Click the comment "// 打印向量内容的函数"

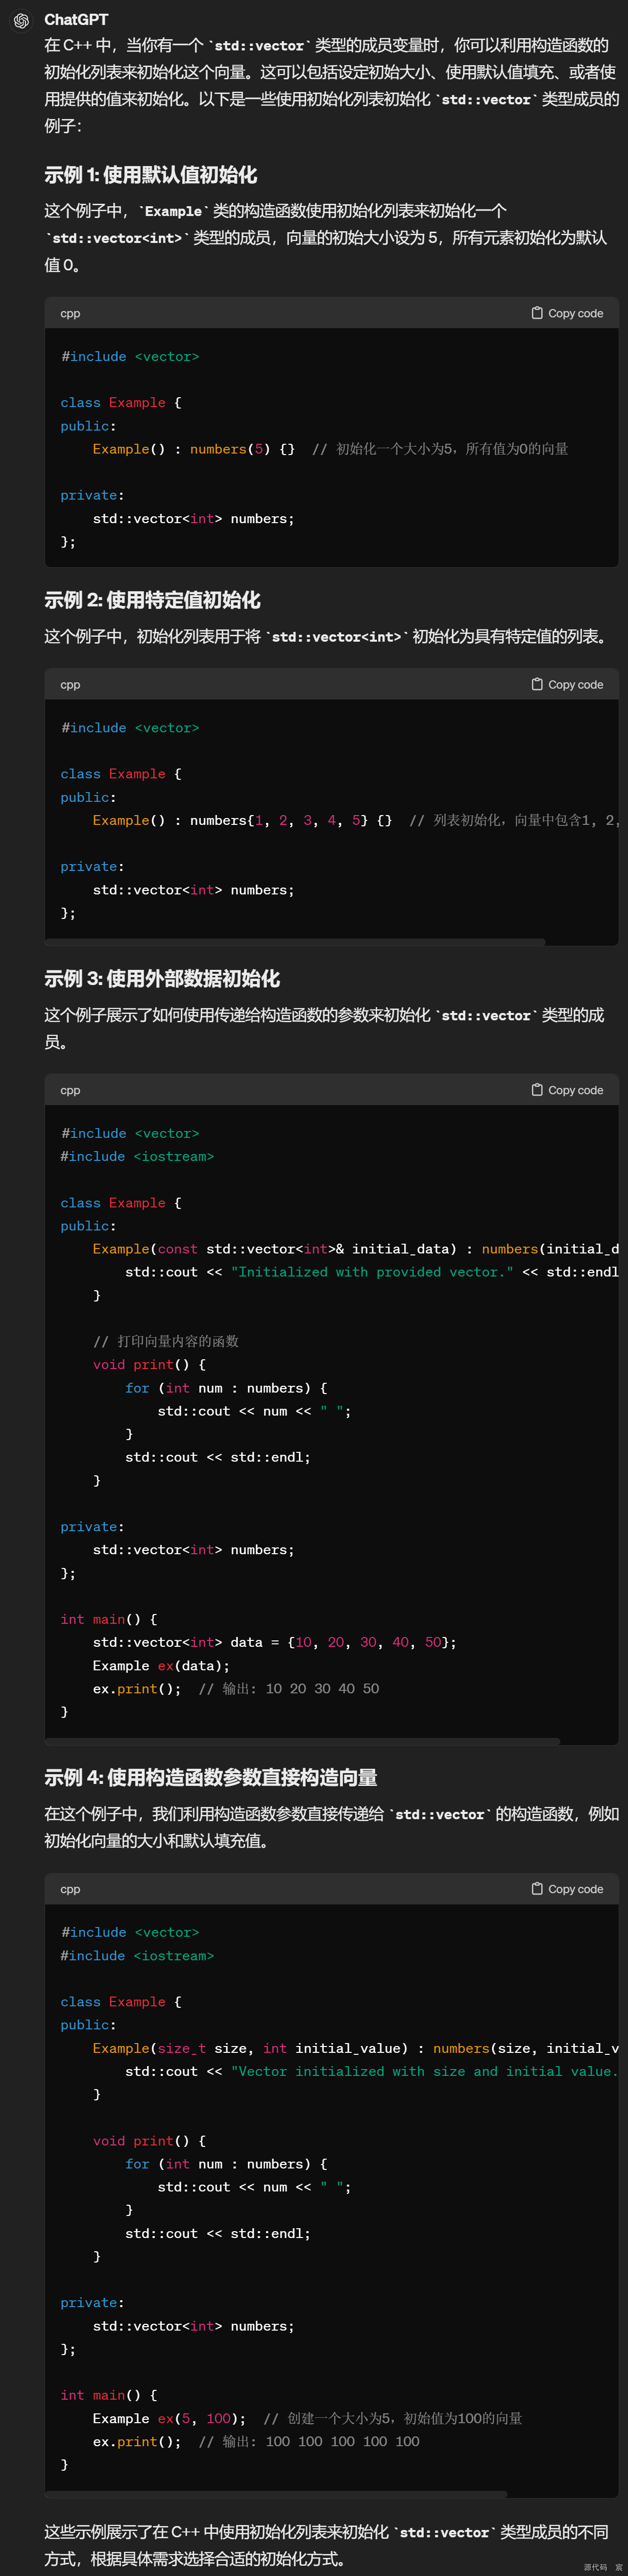click(166, 1341)
